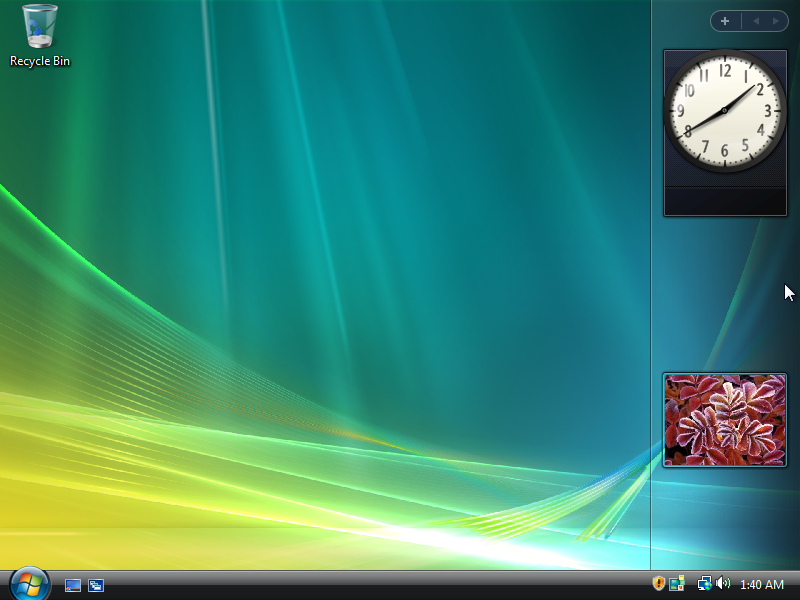Click the analog clock gadget face

pos(725,110)
